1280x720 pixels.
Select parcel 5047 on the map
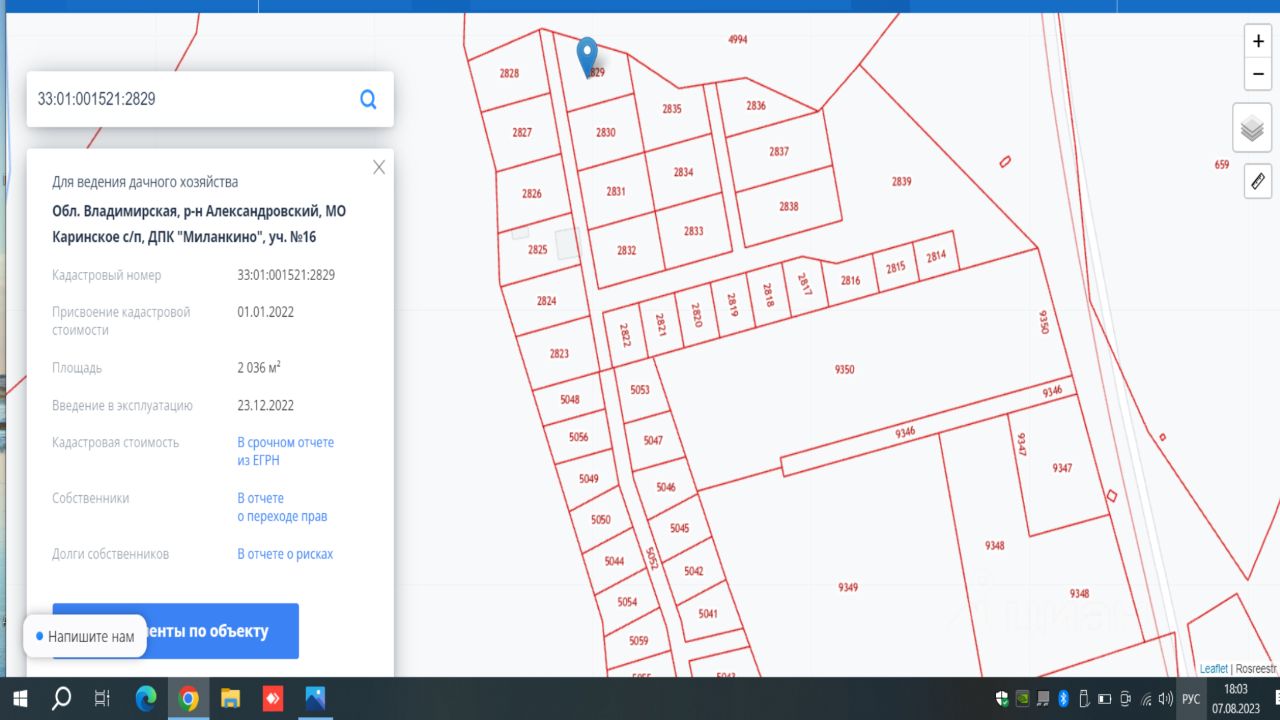pyautogui.click(x=653, y=441)
